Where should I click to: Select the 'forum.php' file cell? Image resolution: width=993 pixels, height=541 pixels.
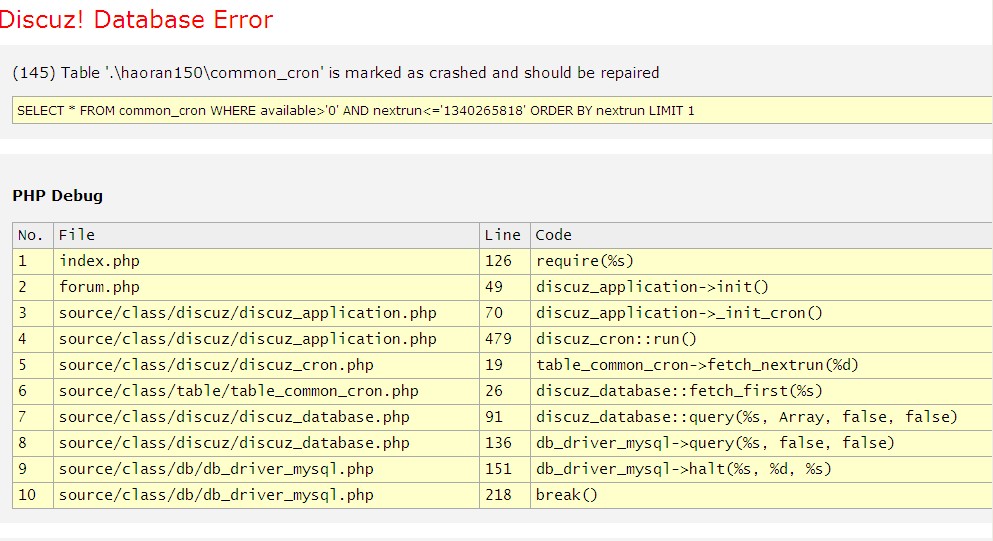tap(267, 287)
